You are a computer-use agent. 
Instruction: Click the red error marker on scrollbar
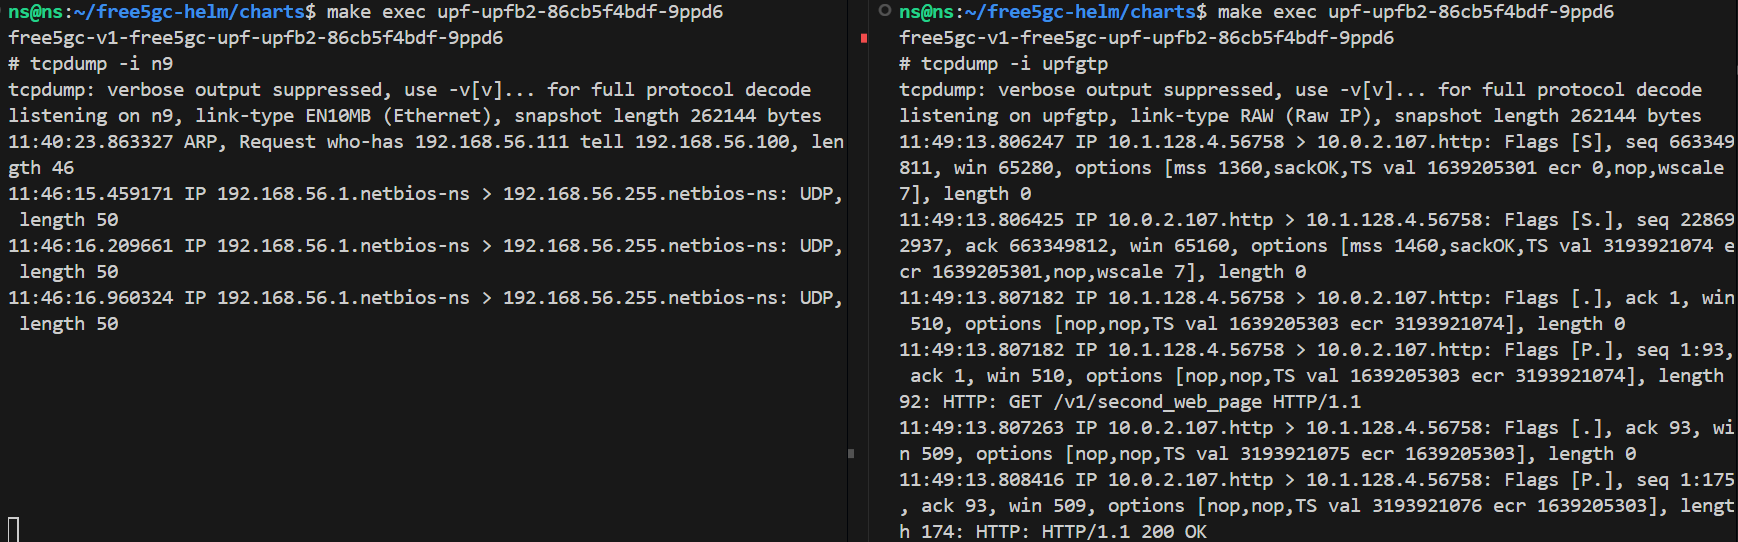(x=864, y=38)
